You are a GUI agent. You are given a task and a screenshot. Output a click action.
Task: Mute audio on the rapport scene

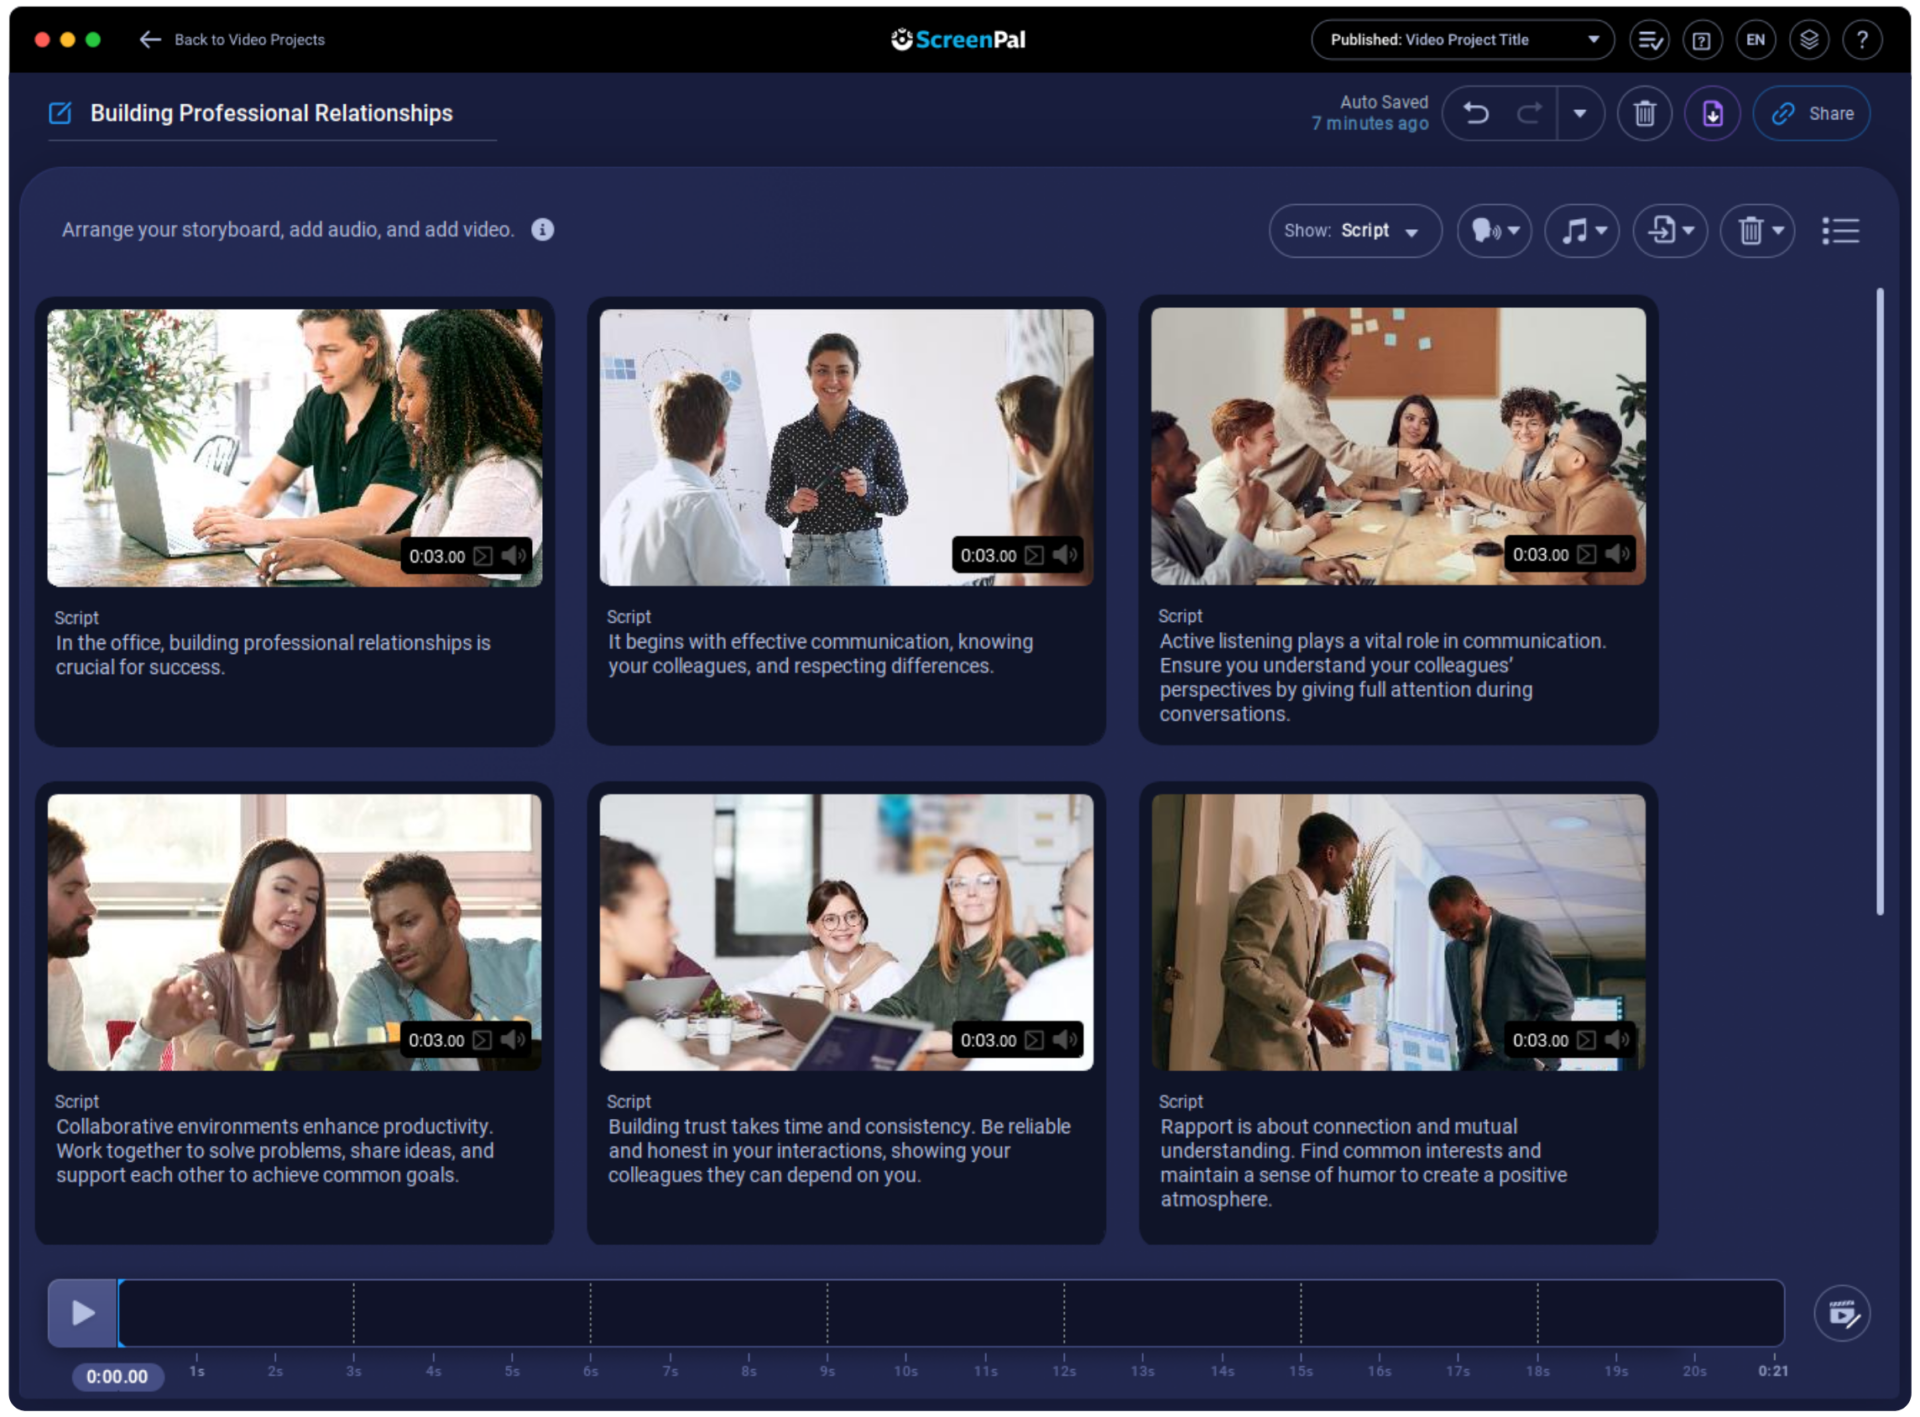tap(1619, 1039)
